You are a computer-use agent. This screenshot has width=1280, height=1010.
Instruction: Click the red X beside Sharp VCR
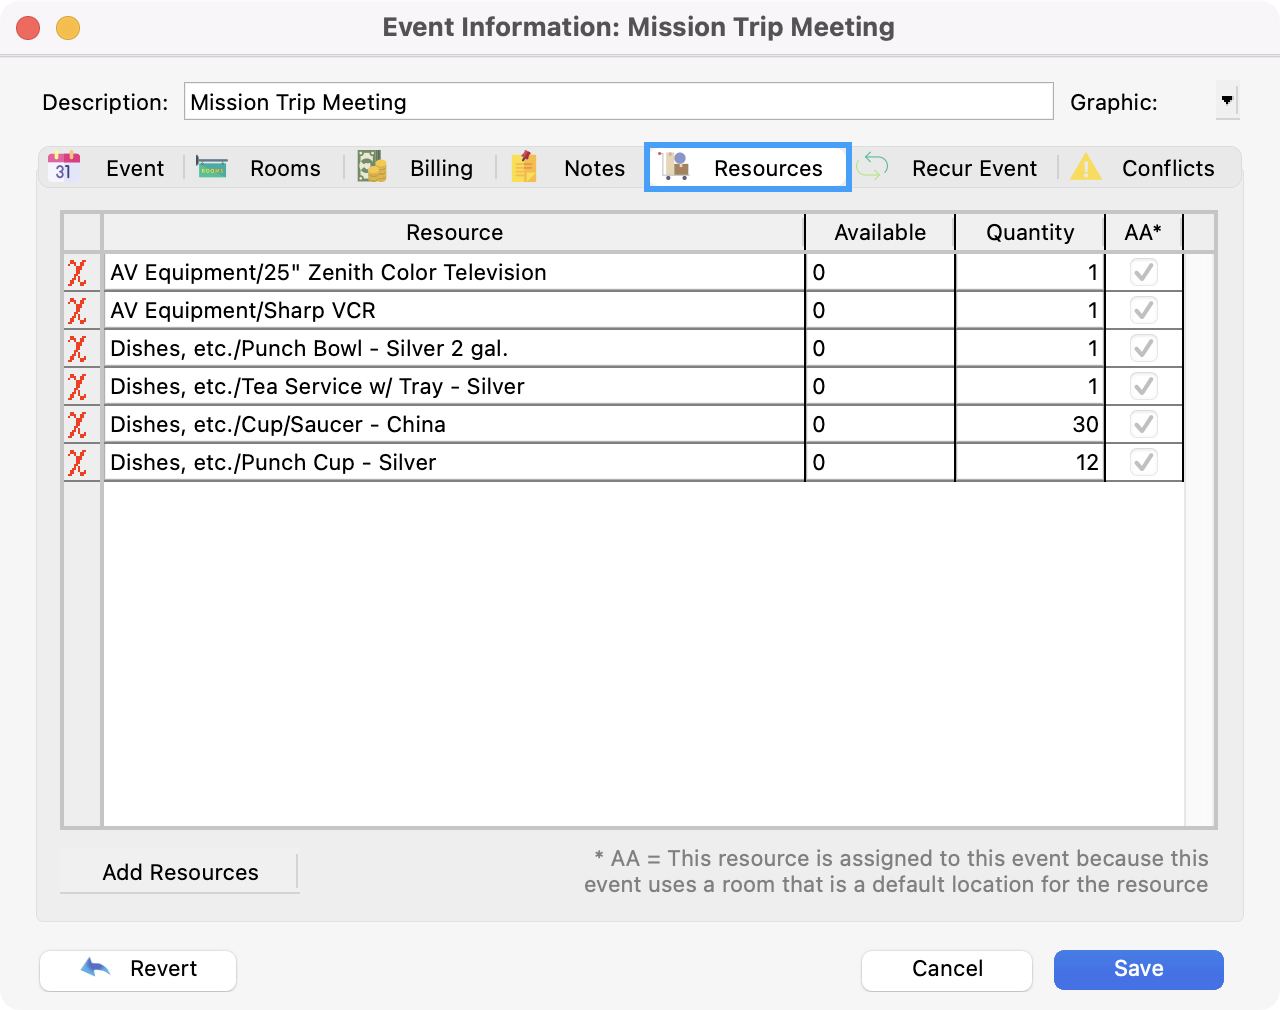77,311
